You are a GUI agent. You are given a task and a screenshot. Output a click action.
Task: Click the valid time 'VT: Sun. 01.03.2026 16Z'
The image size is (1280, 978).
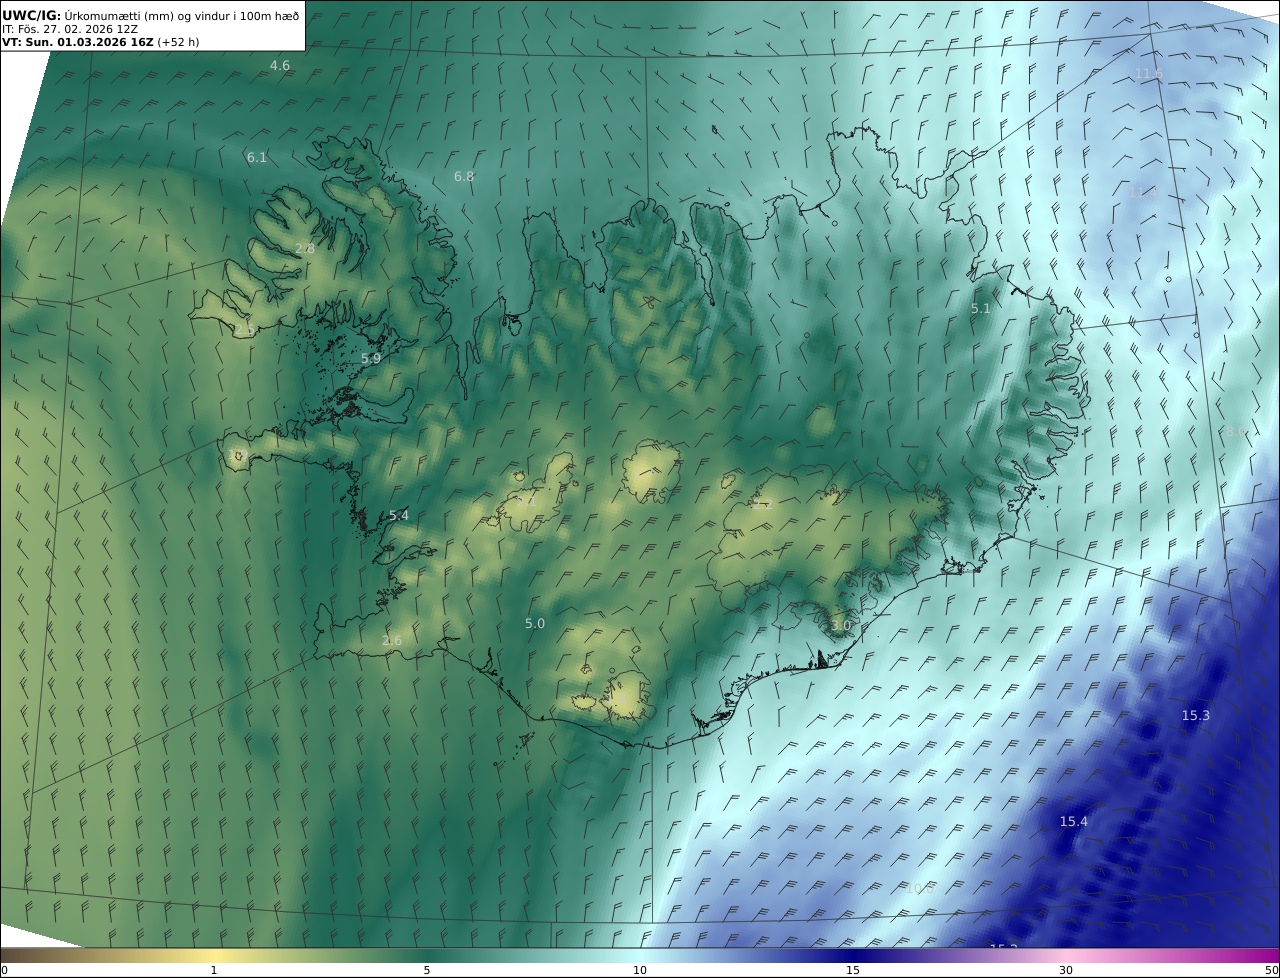pos(78,42)
